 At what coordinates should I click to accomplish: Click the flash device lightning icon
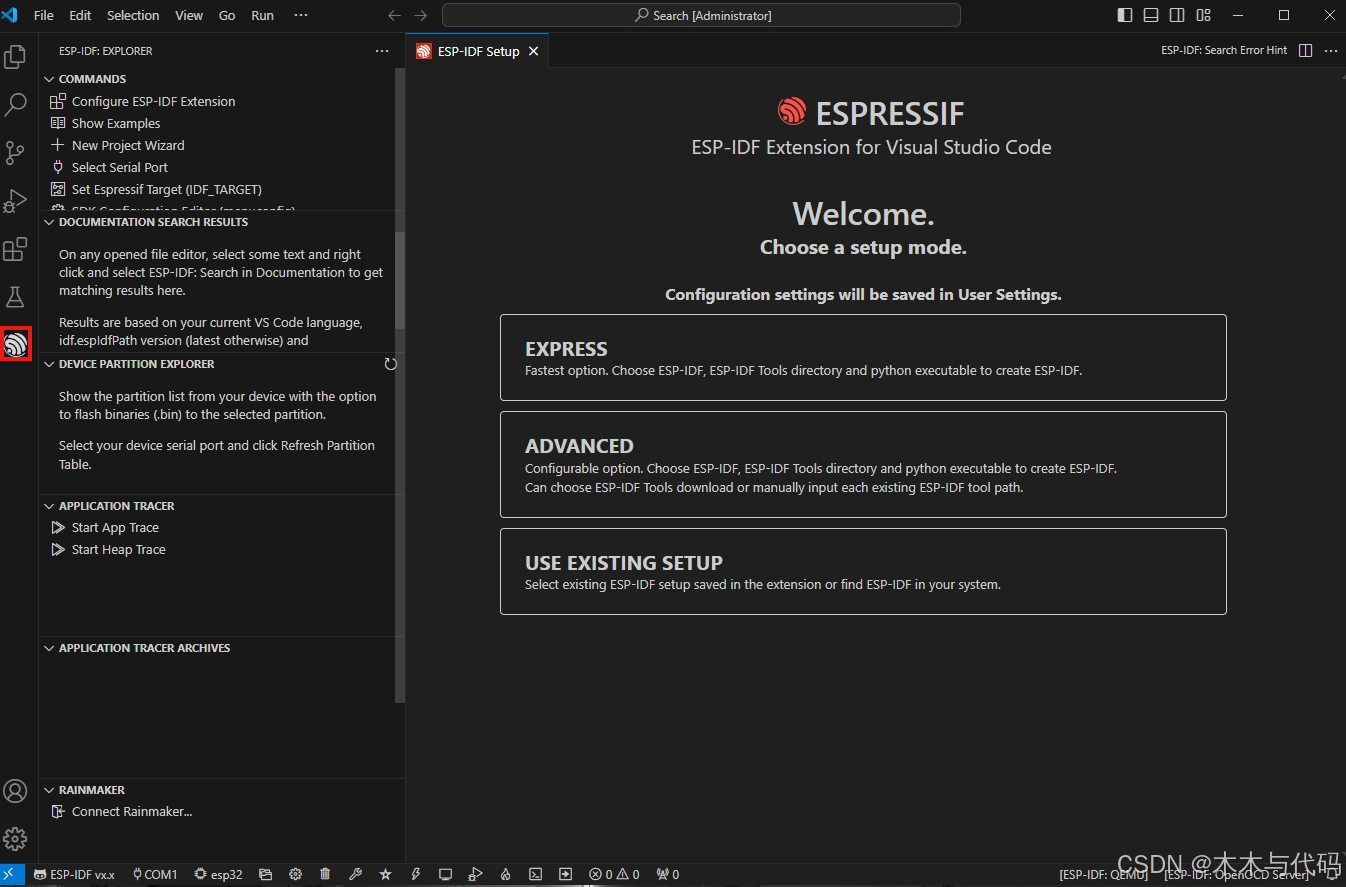coord(415,874)
